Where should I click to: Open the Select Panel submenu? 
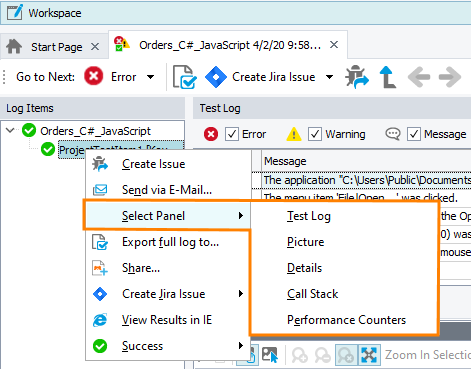click(167, 216)
